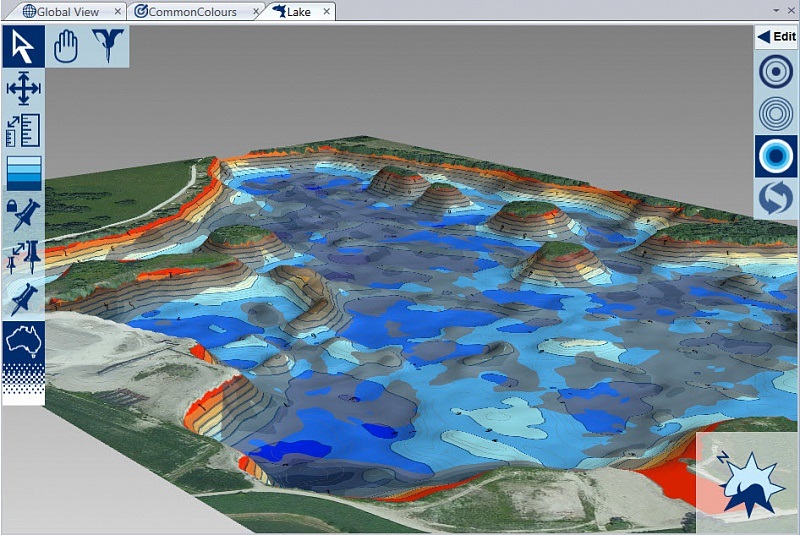
Task: Select the arrow pointer tool
Action: pyautogui.click(x=23, y=46)
